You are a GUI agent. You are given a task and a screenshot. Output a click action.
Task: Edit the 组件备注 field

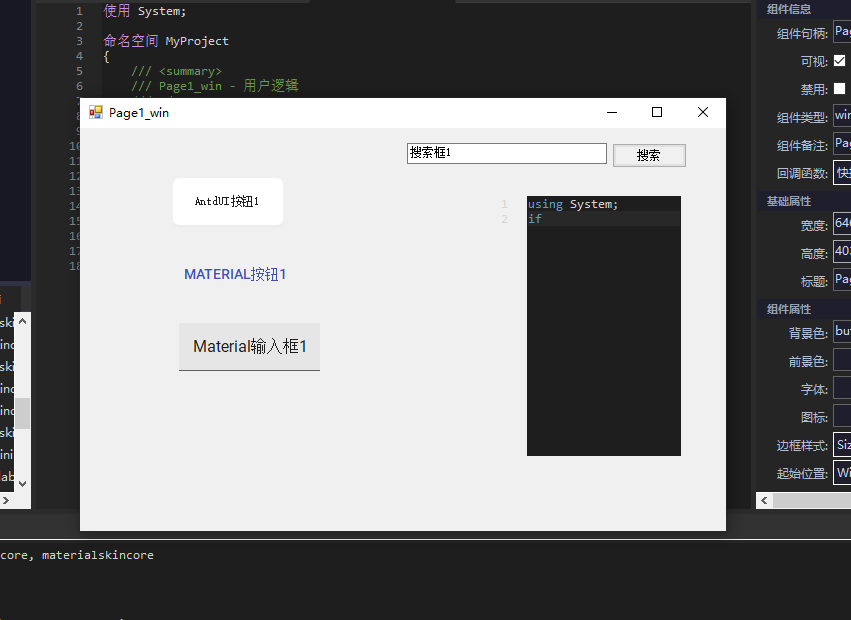842,144
